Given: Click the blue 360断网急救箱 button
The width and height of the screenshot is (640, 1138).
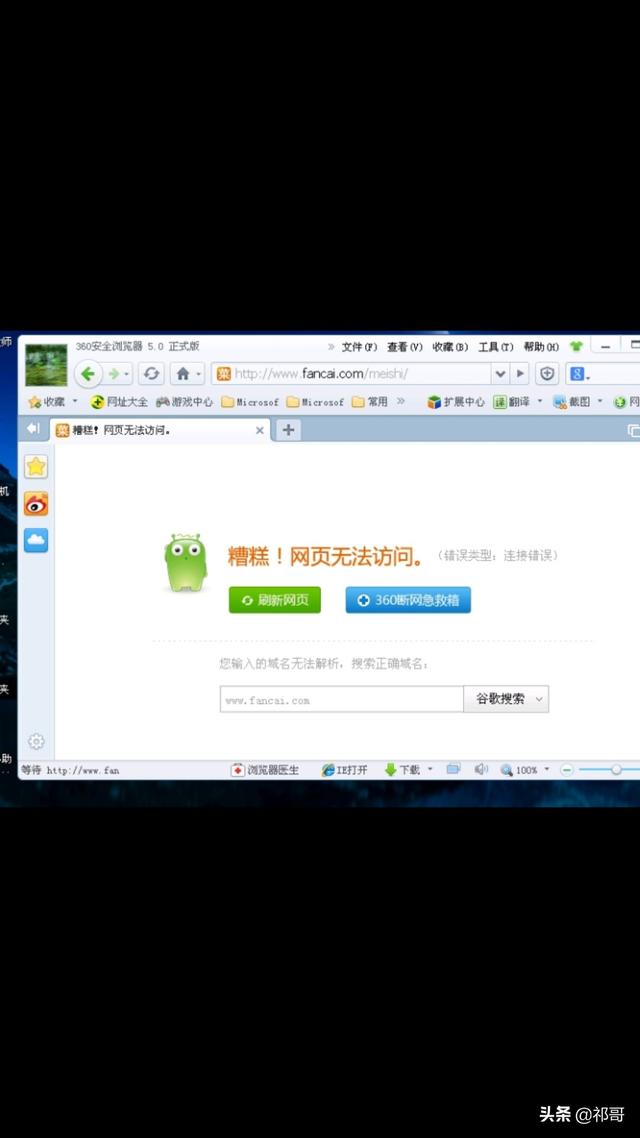Looking at the screenshot, I should tap(408, 600).
